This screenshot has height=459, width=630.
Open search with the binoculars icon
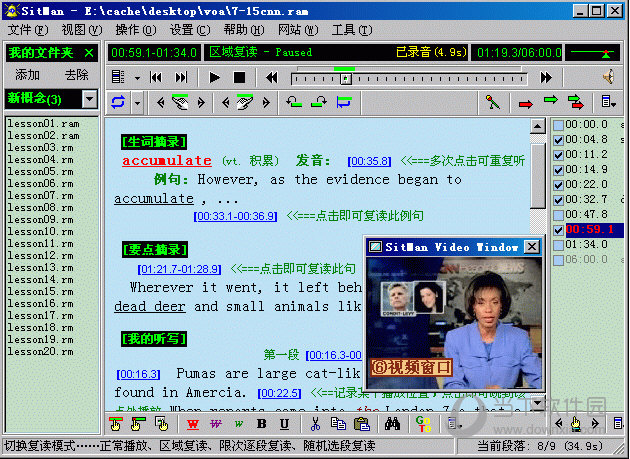pos(392,424)
